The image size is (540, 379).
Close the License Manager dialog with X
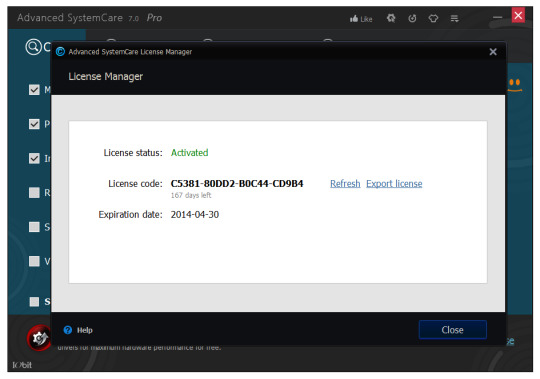493,52
